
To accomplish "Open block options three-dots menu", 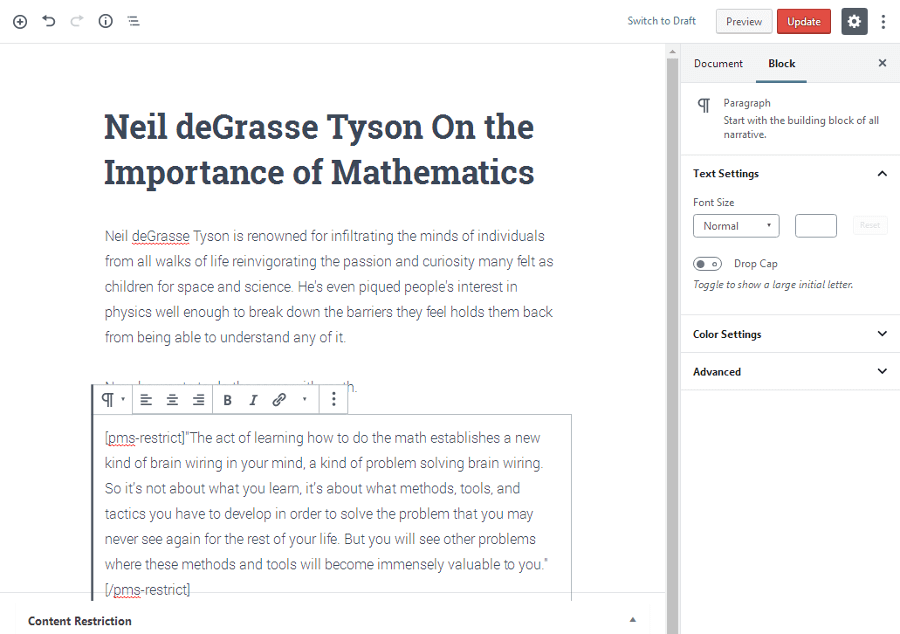I will (333, 399).
